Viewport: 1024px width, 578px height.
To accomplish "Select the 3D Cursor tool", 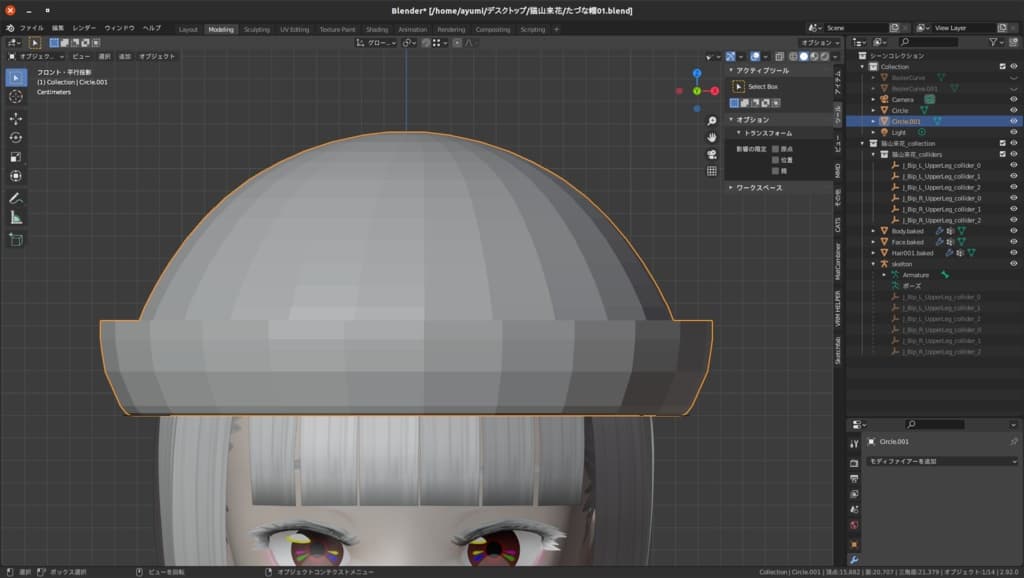I will tap(16, 96).
